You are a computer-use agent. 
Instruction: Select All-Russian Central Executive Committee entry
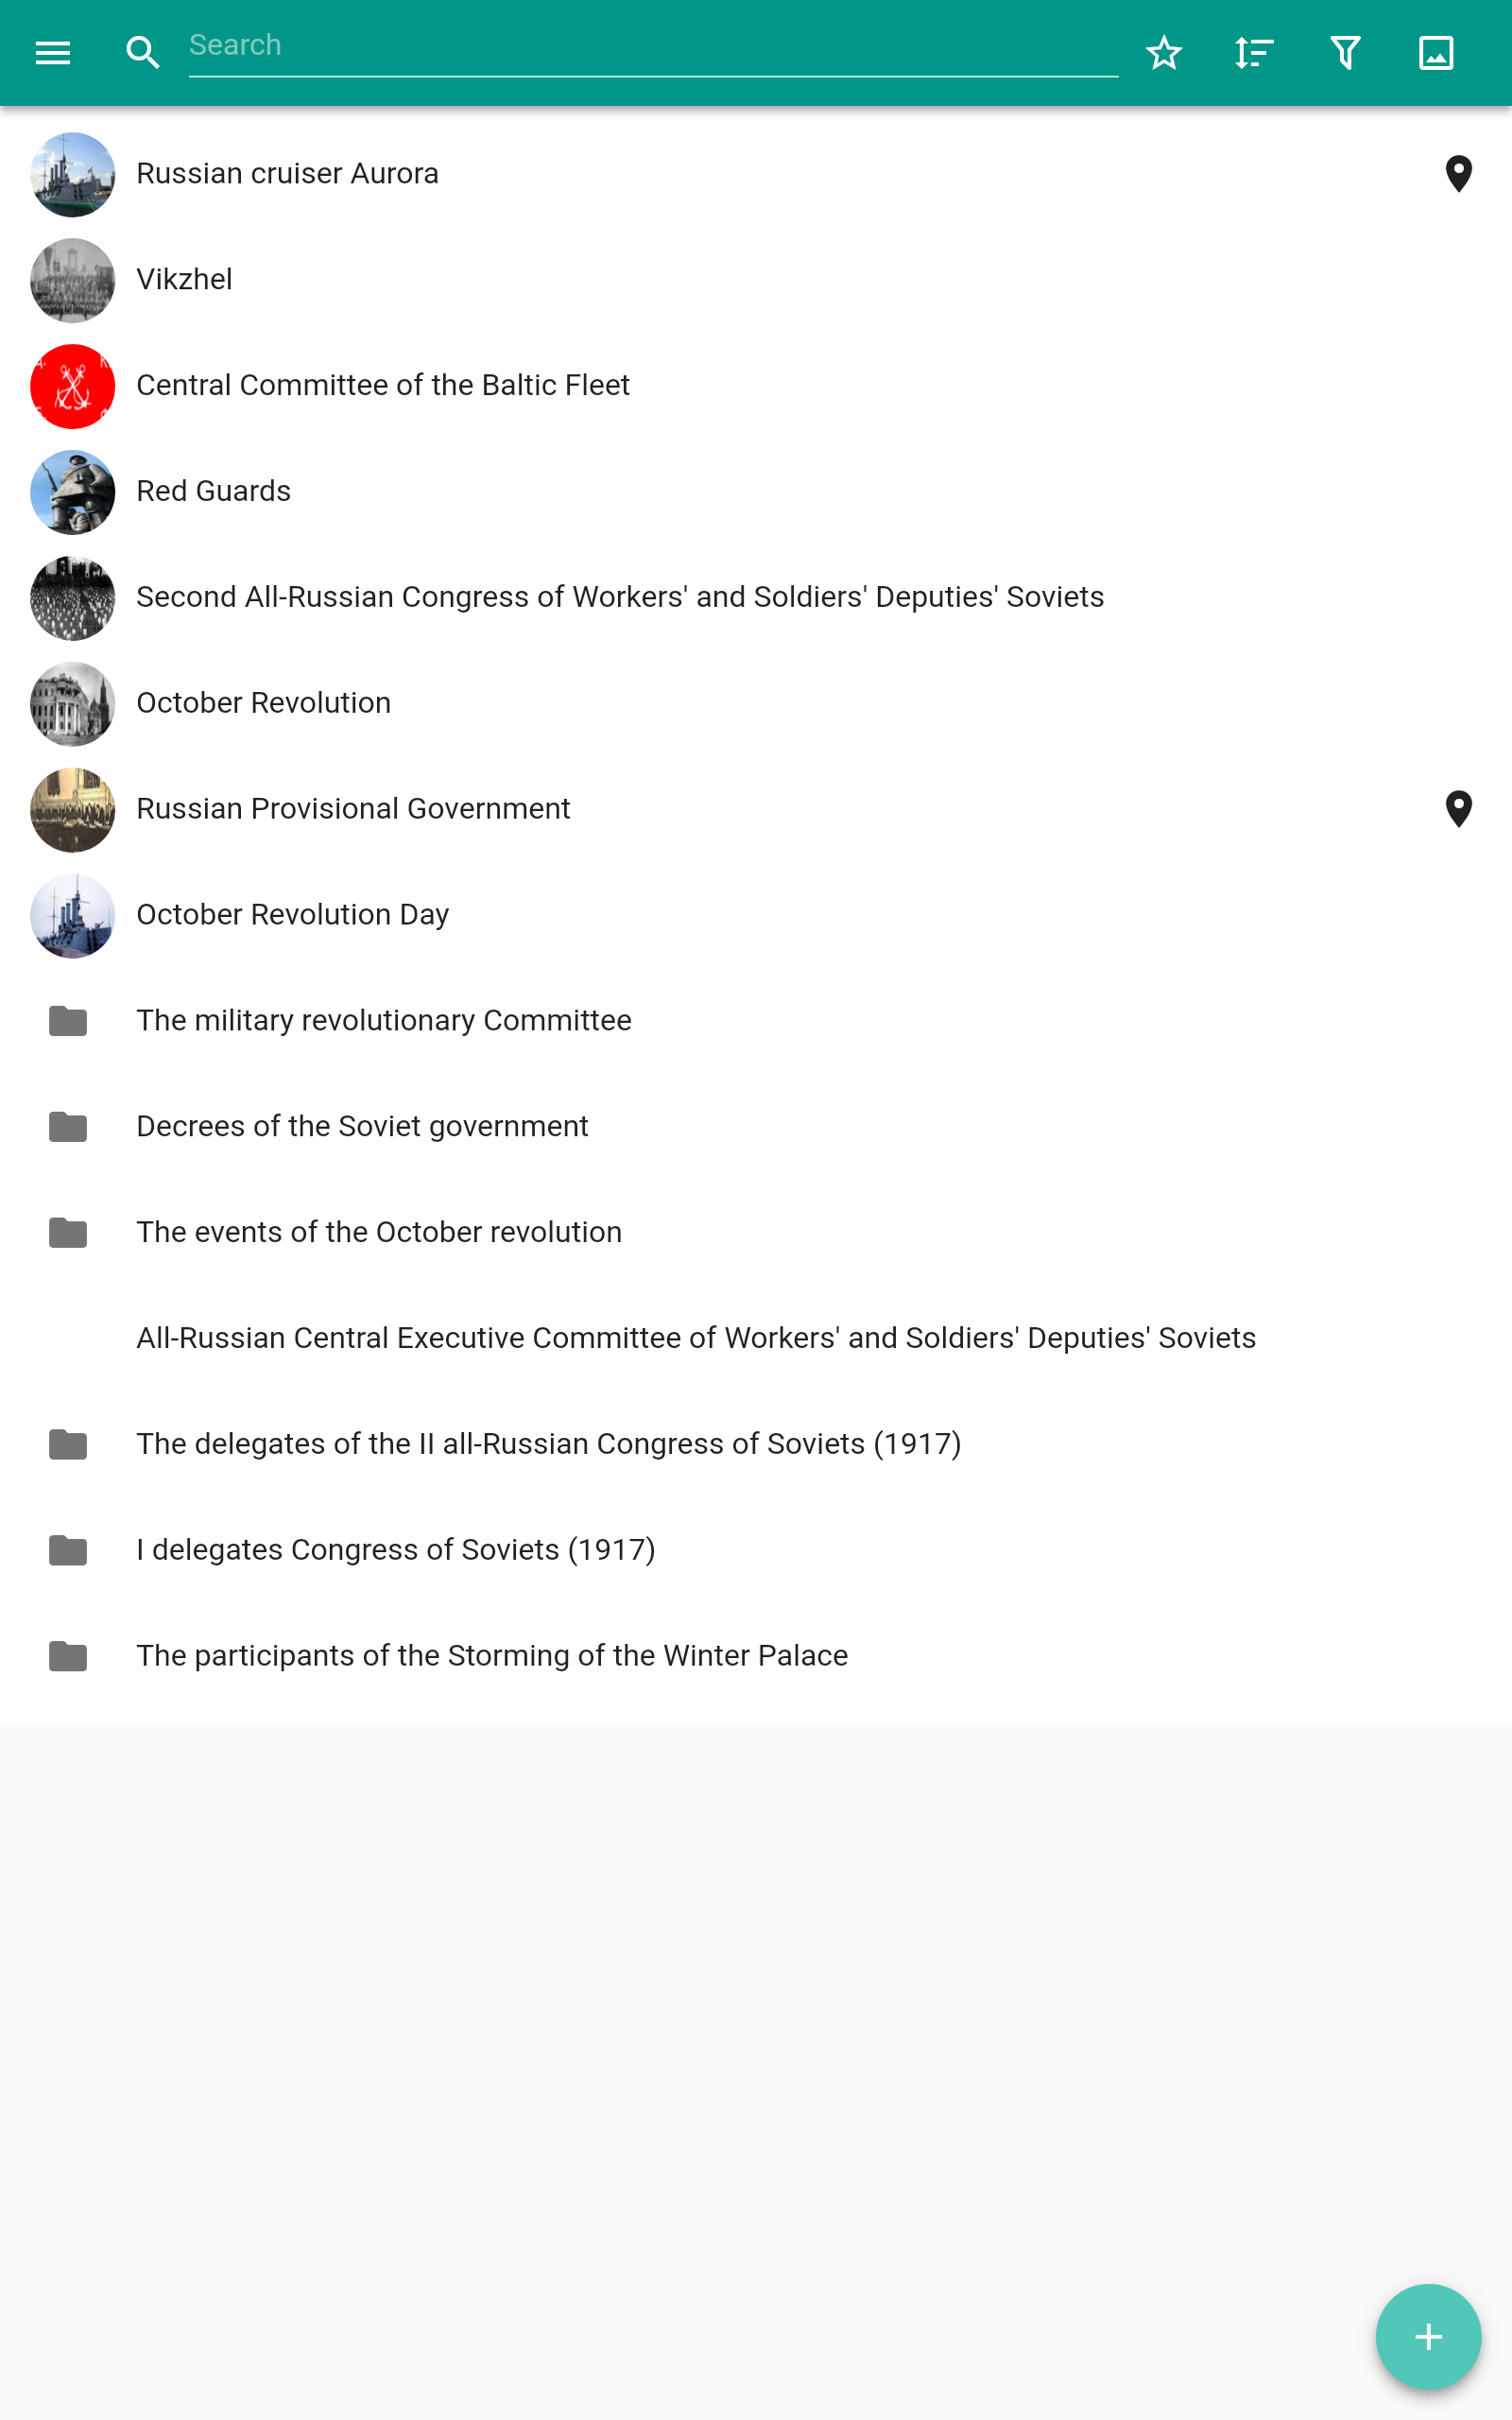click(x=696, y=1339)
